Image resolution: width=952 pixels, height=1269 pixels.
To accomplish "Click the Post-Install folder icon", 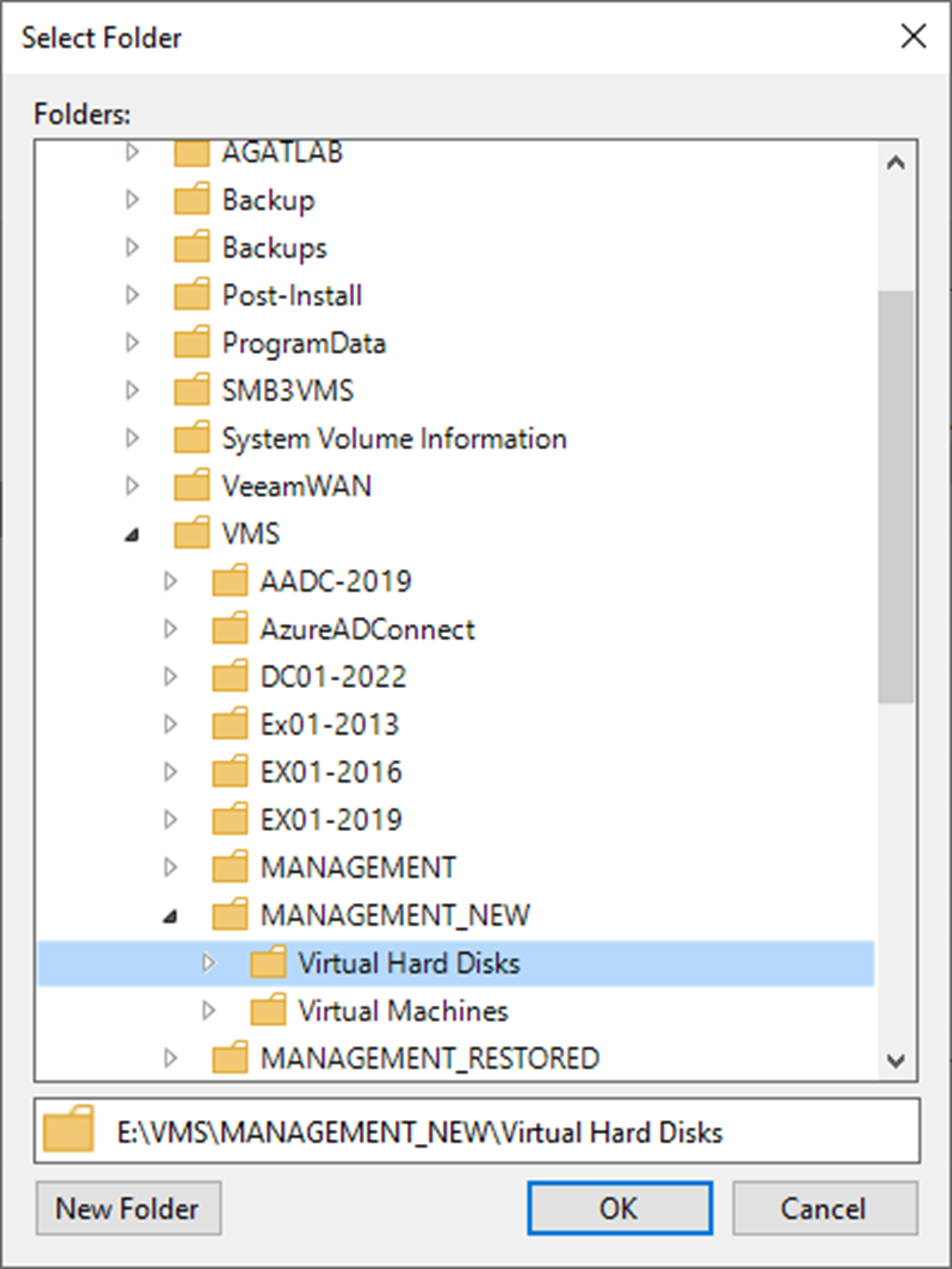I will (x=191, y=296).
